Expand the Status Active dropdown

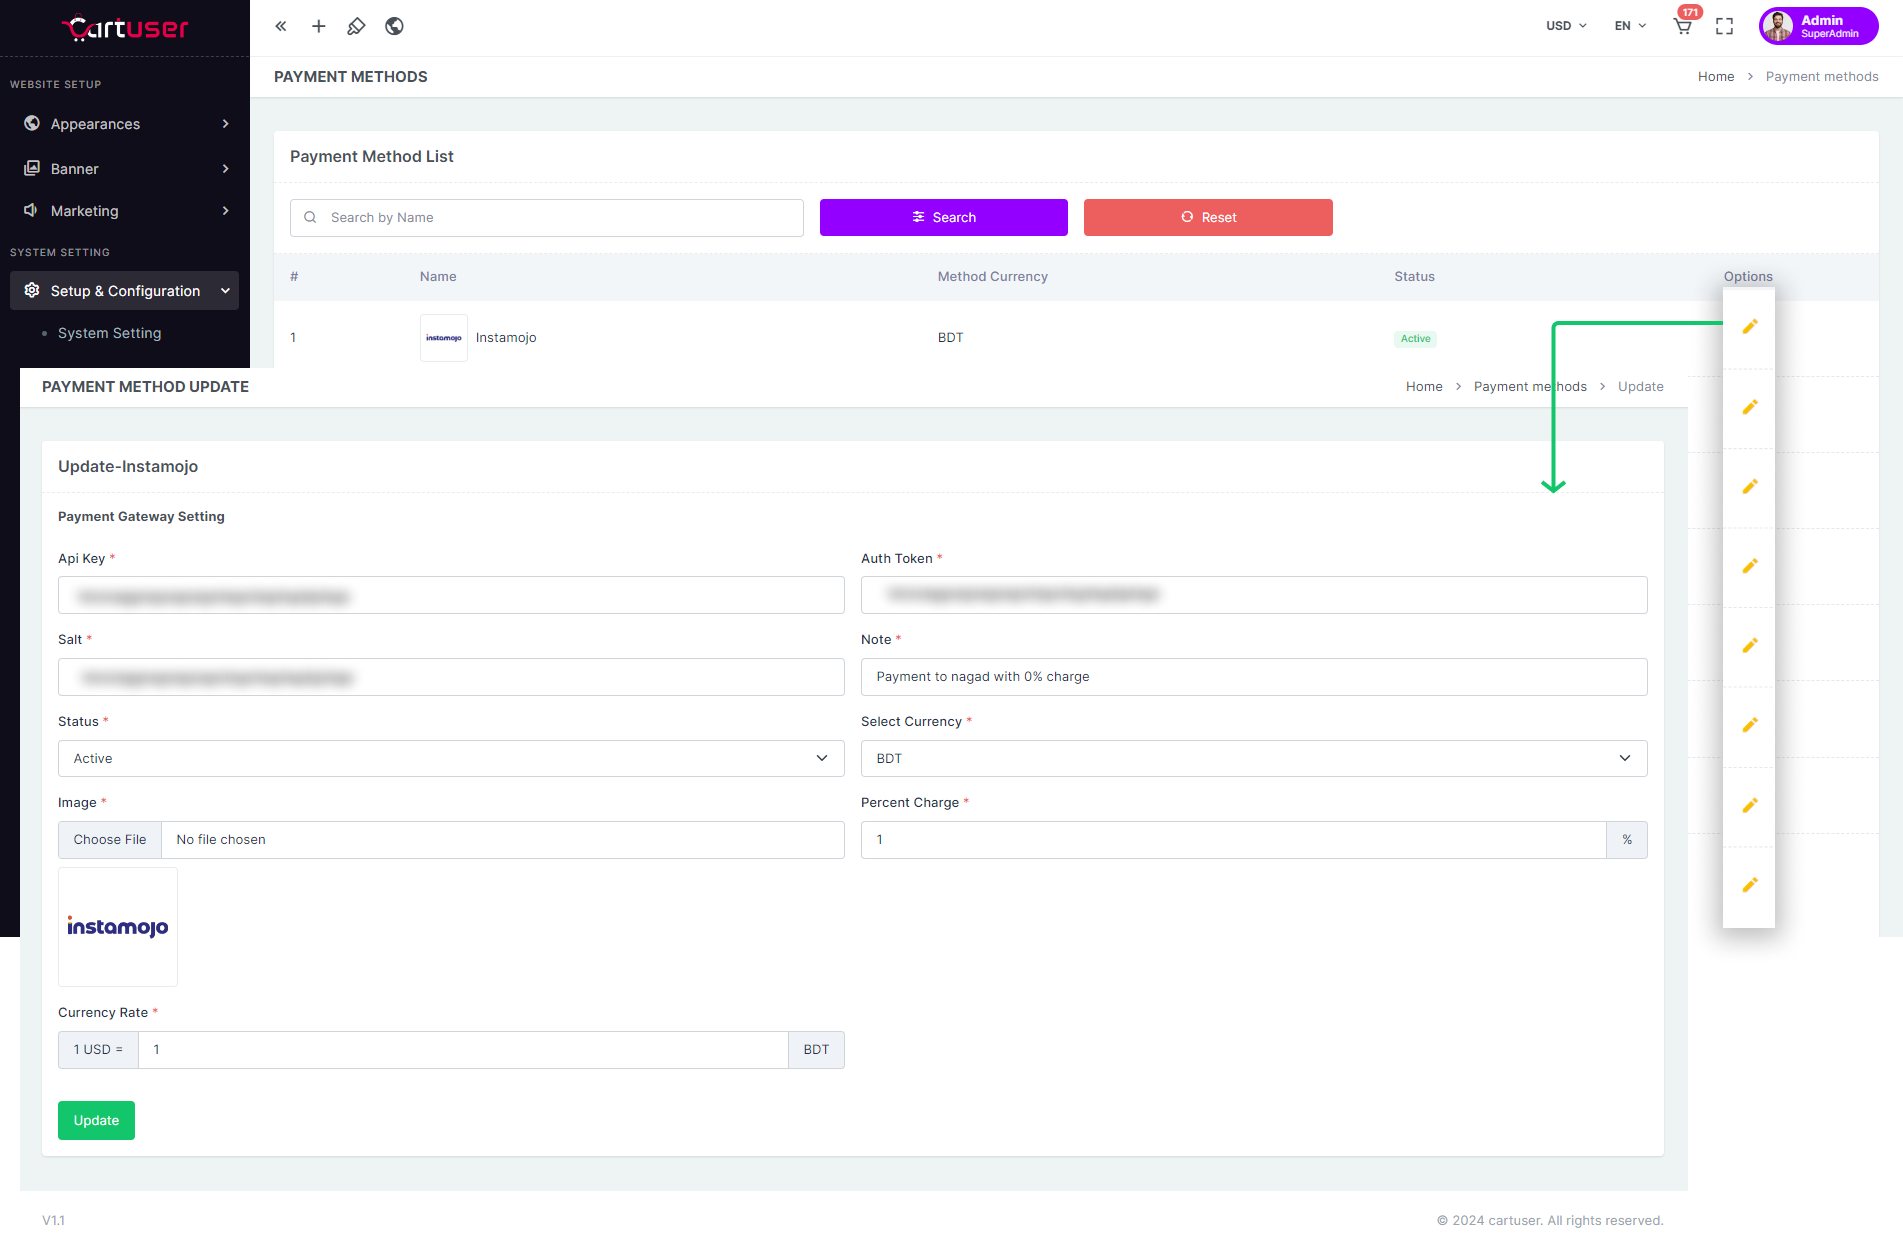click(451, 758)
